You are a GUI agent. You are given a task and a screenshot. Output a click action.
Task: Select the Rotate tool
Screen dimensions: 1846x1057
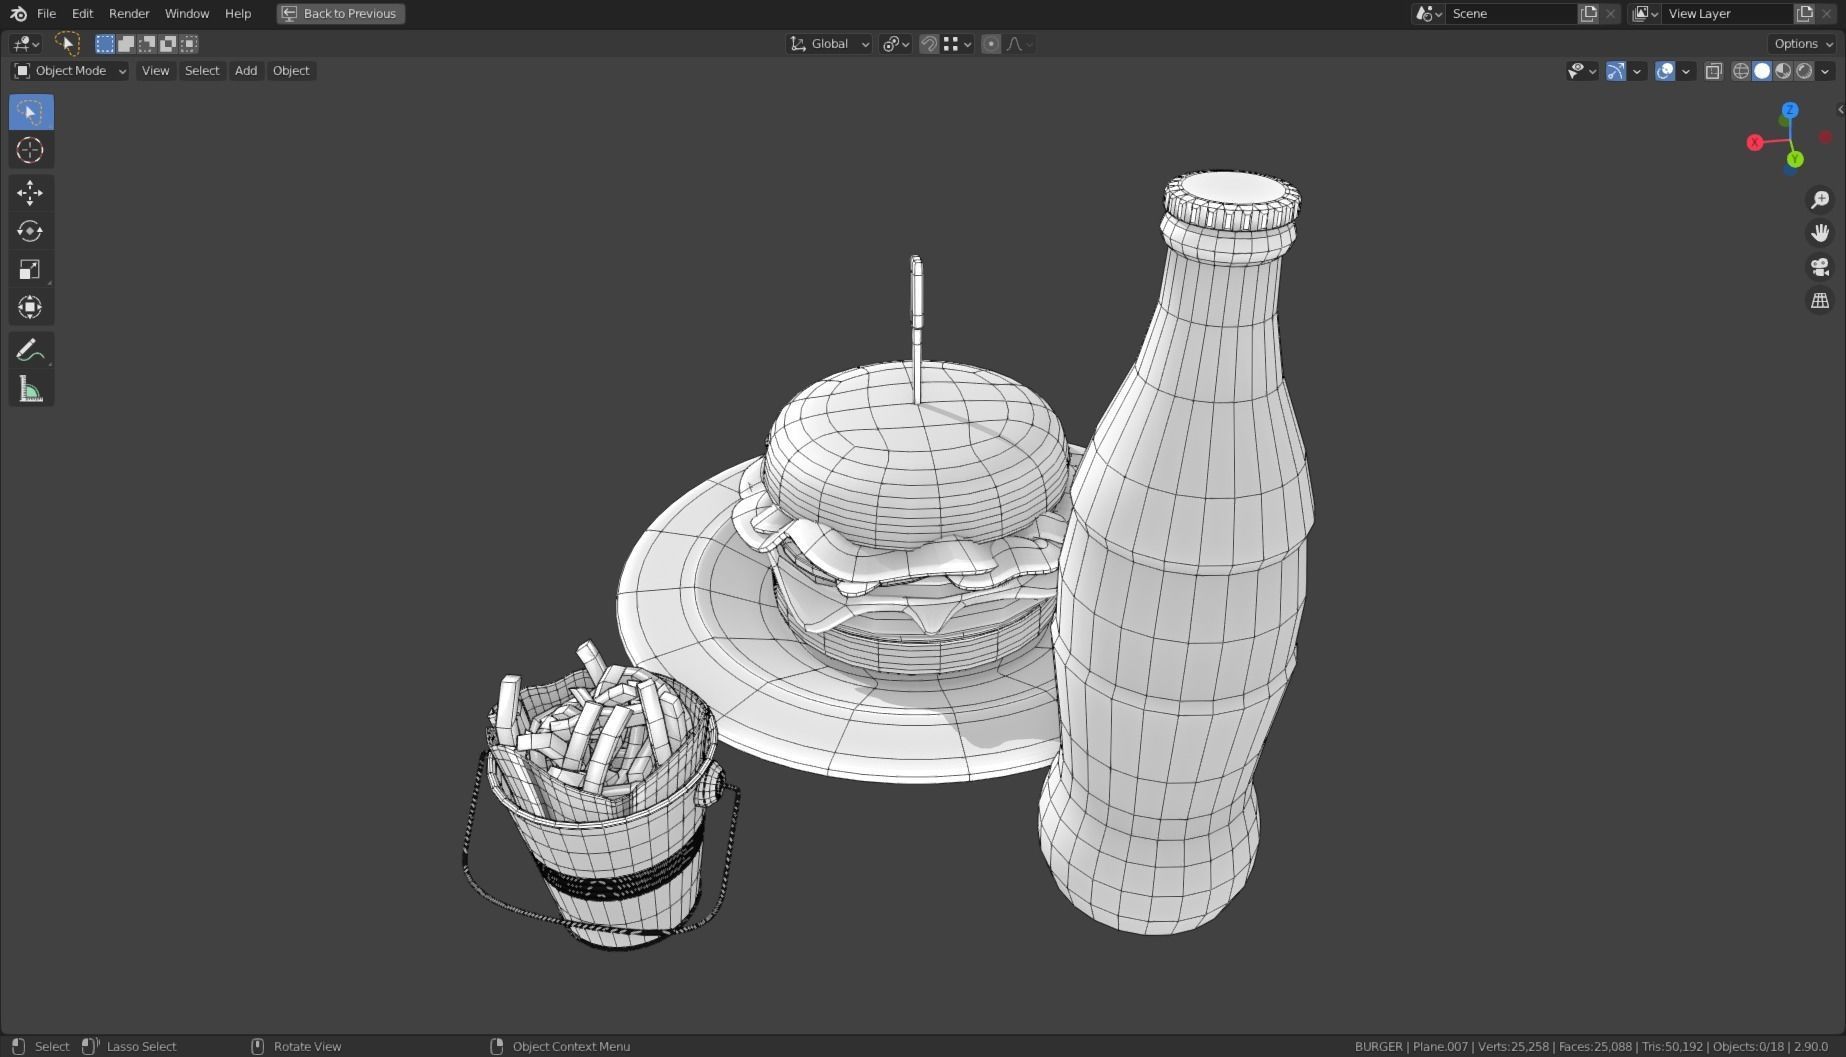[x=31, y=231]
